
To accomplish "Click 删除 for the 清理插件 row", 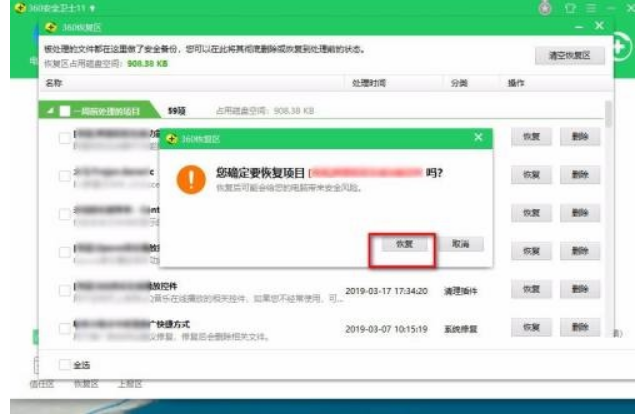I will click(580, 289).
